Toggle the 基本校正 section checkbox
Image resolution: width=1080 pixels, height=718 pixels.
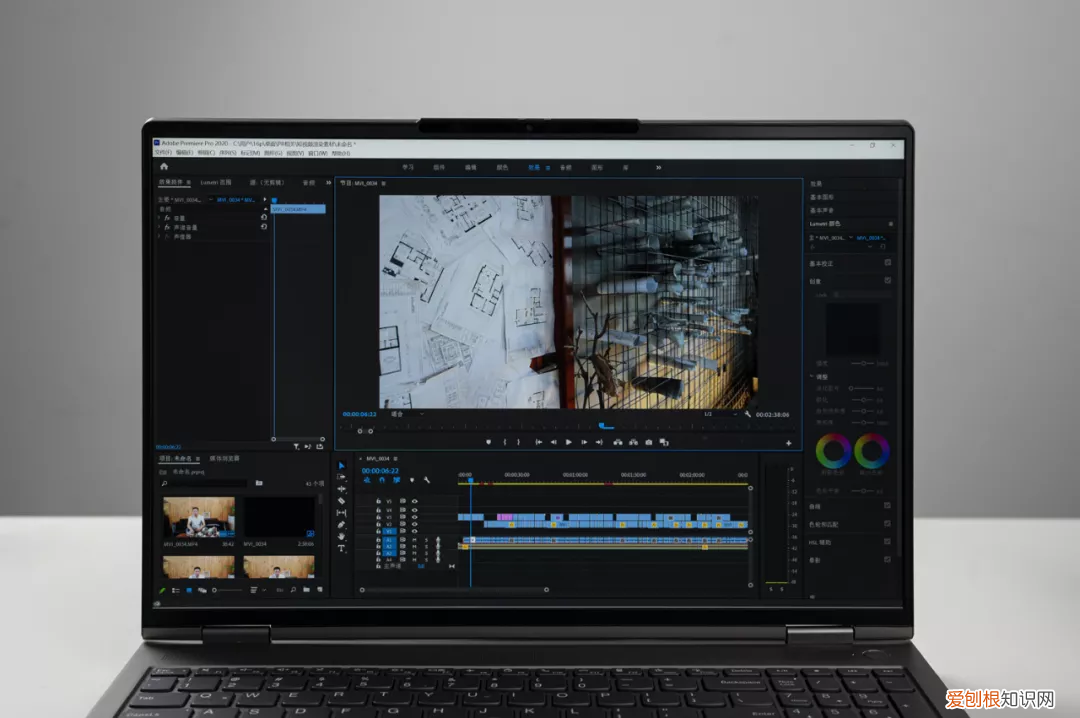pos(887,263)
